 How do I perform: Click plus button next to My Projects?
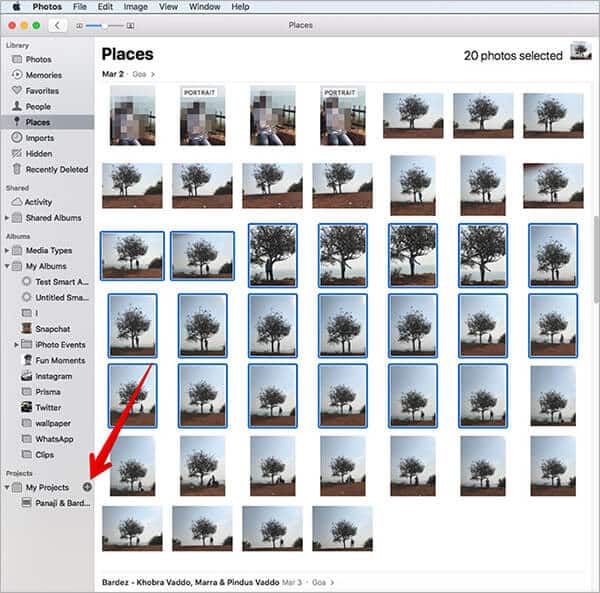[x=87, y=487]
